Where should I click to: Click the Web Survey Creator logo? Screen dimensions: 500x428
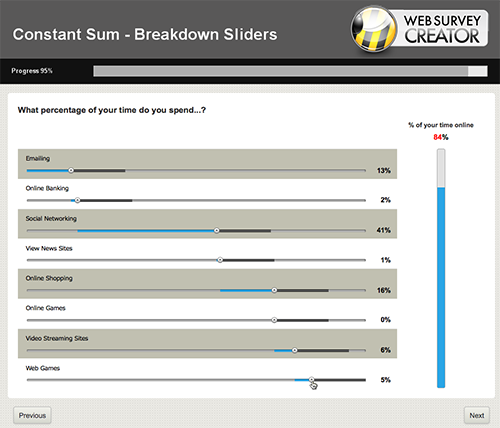coord(419,29)
